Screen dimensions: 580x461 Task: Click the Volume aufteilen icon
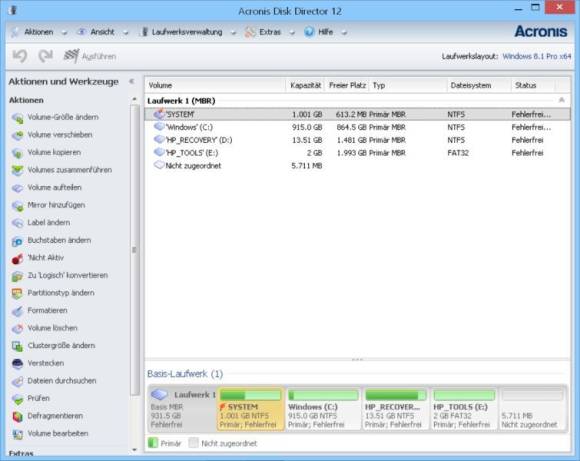click(x=17, y=188)
